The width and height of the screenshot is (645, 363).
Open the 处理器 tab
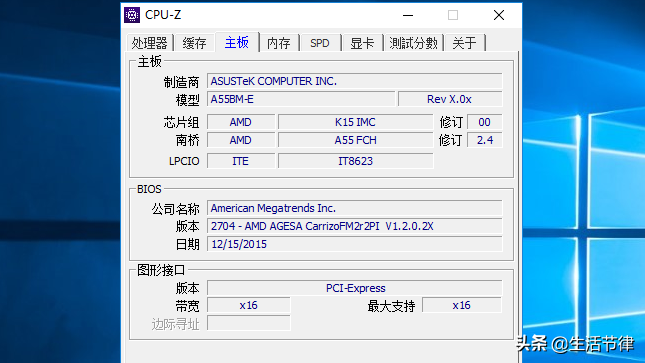pyautogui.click(x=150, y=43)
